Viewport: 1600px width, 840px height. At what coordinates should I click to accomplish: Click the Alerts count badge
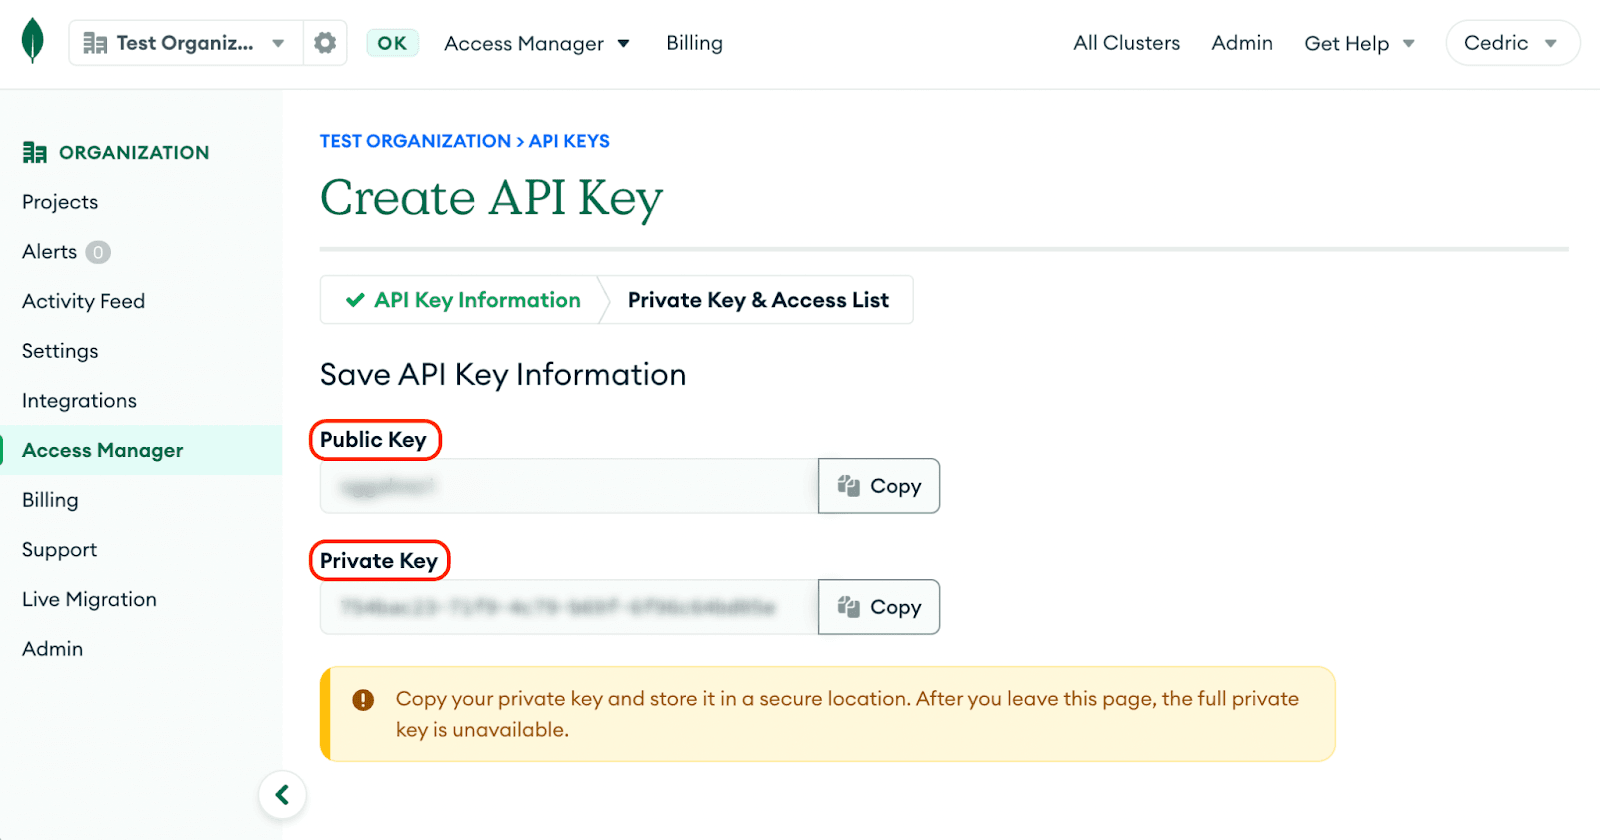(x=98, y=252)
